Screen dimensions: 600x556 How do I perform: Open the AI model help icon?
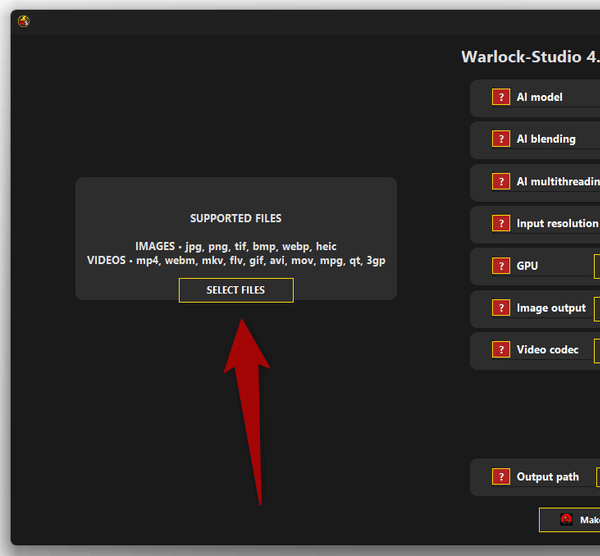pos(501,97)
